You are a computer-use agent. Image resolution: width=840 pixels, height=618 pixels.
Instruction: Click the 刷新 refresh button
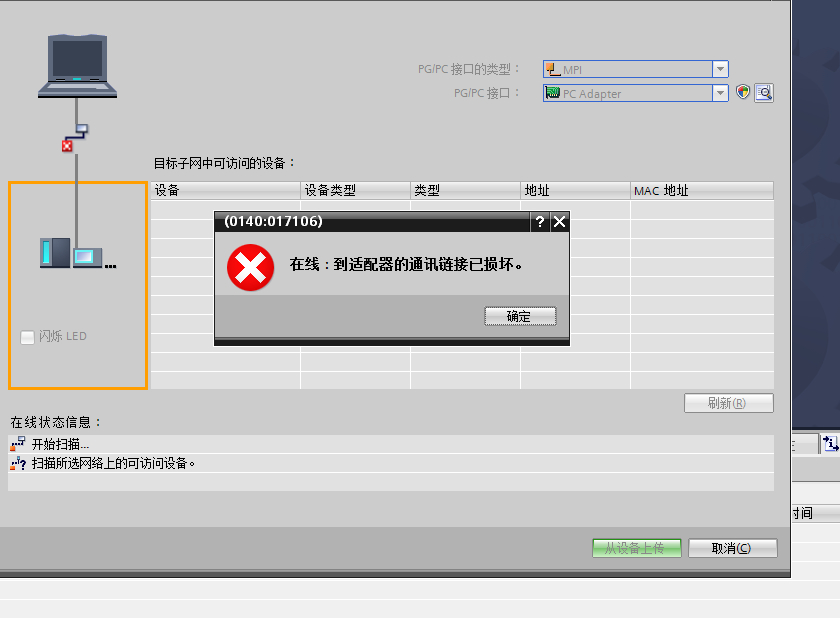point(728,404)
